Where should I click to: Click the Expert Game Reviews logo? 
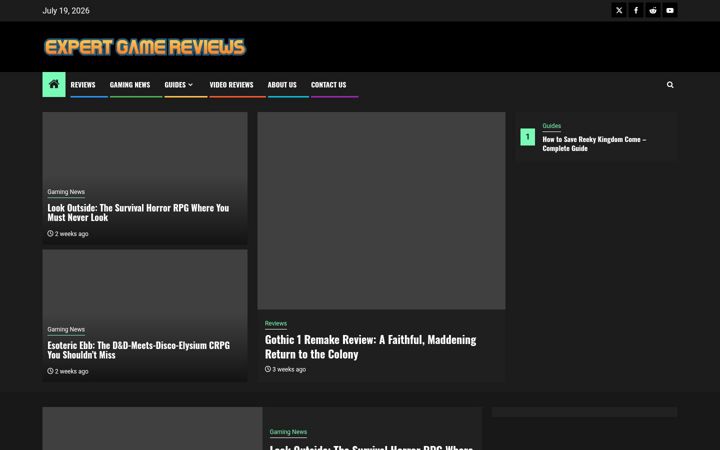point(145,47)
